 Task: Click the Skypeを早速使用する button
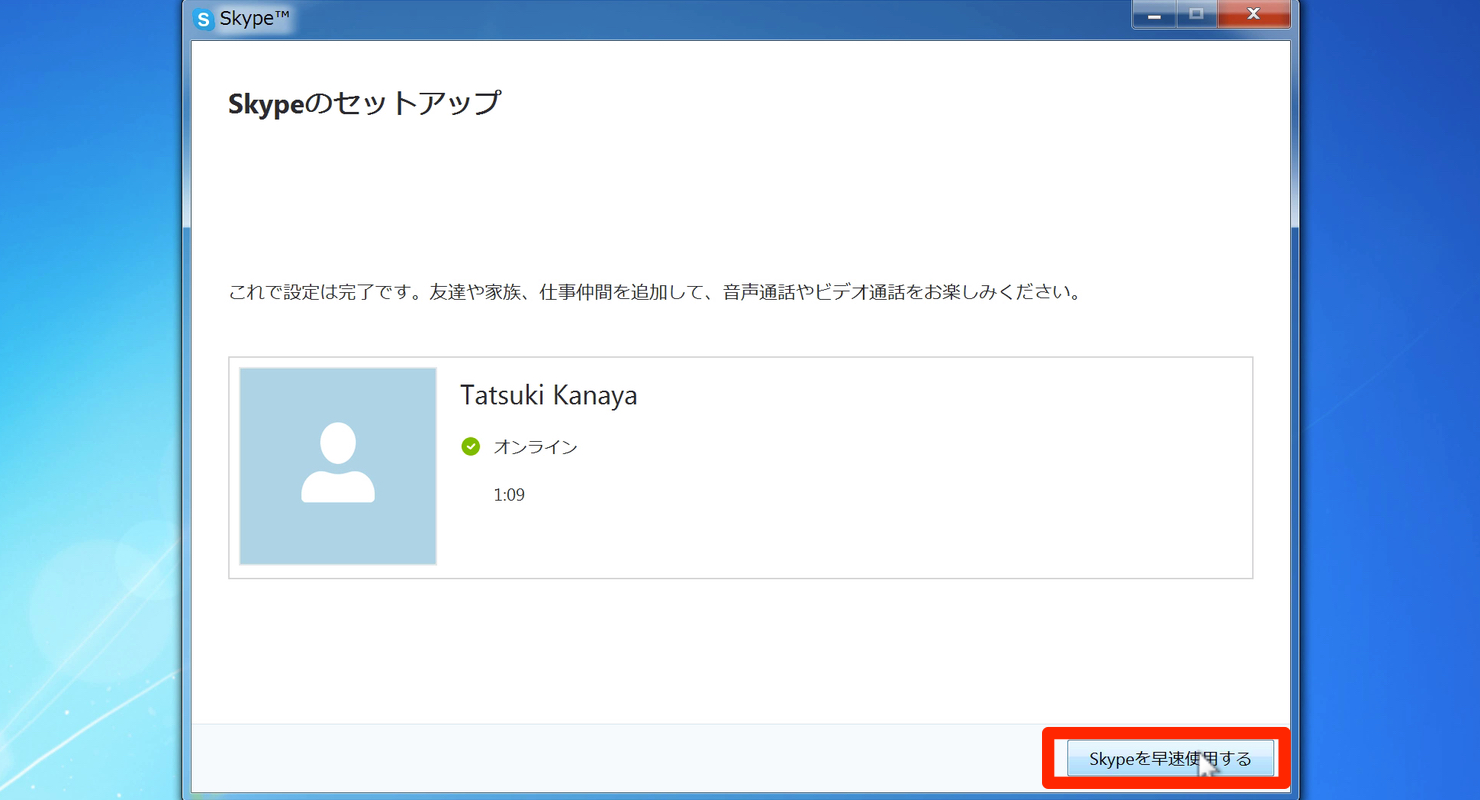(1170, 759)
